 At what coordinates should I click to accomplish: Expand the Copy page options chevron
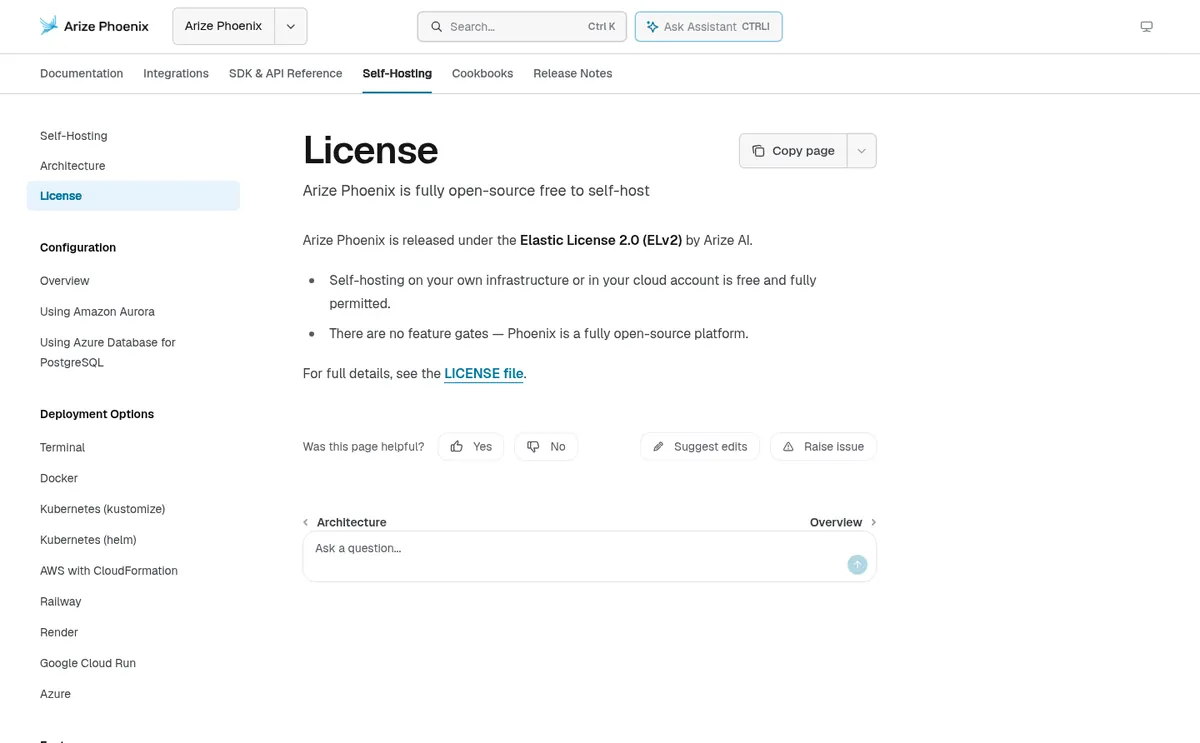(x=862, y=151)
